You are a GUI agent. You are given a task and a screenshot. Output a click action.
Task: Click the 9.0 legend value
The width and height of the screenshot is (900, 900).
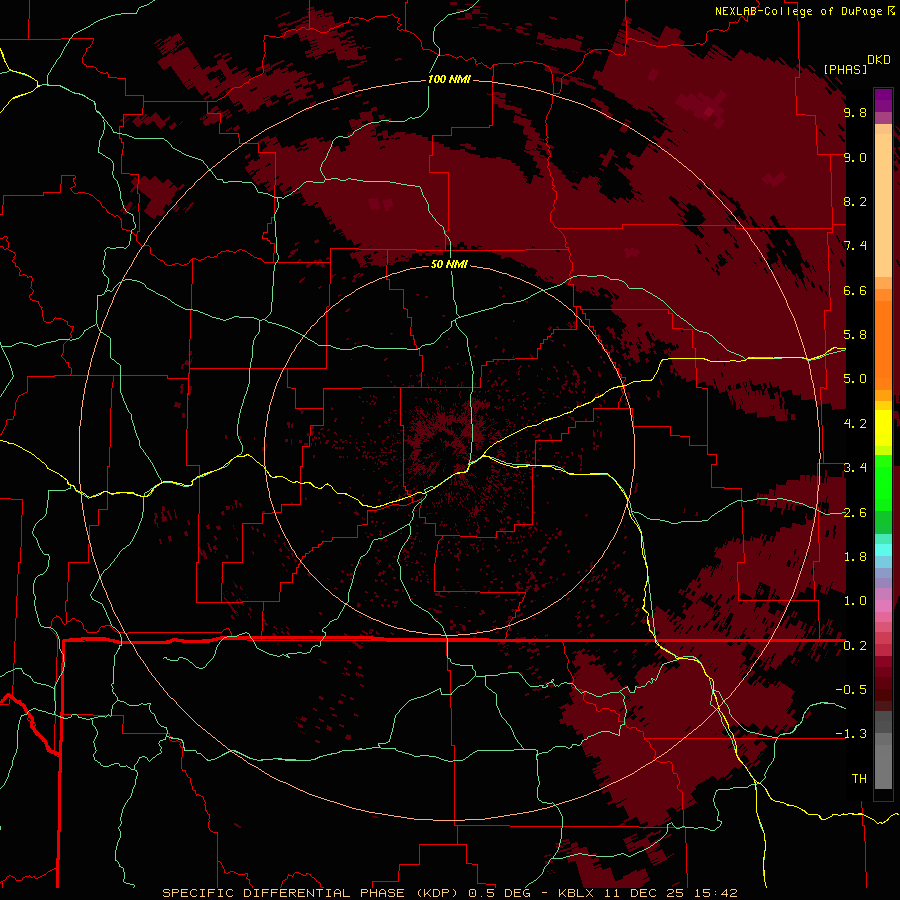tap(855, 157)
